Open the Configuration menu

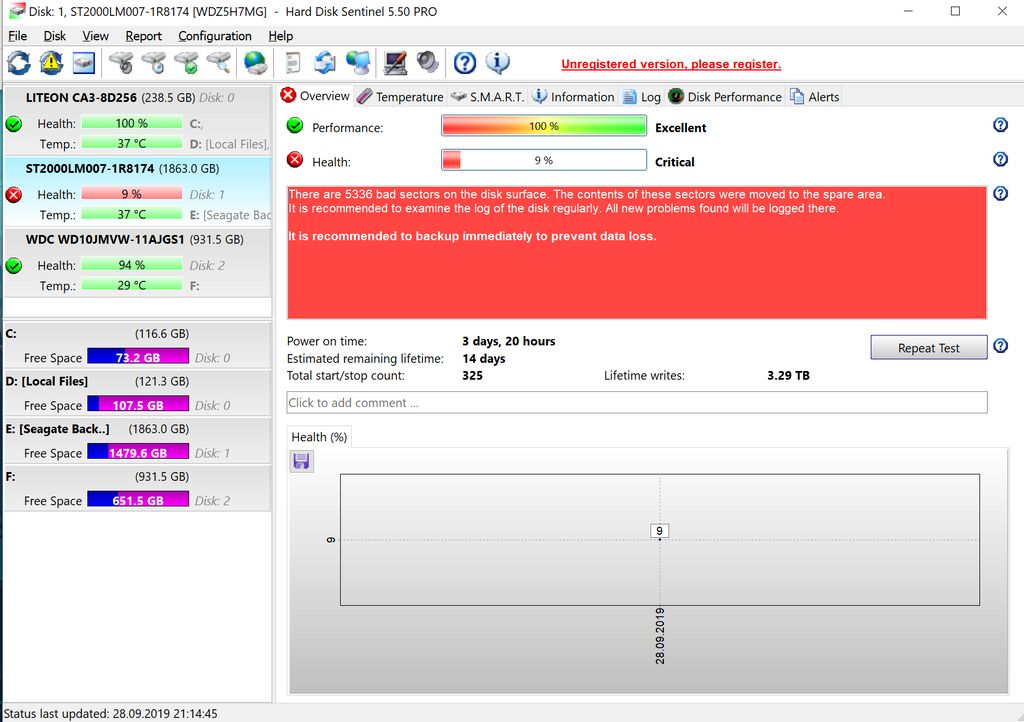[215, 36]
